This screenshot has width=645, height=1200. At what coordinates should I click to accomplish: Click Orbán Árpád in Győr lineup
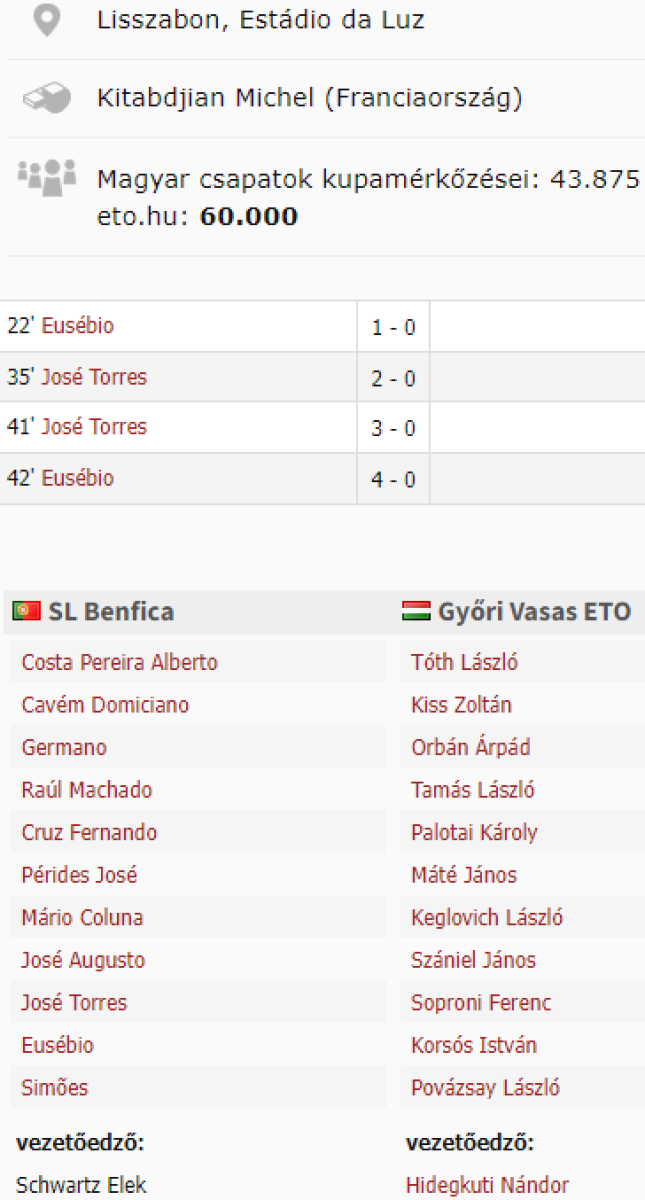470,747
